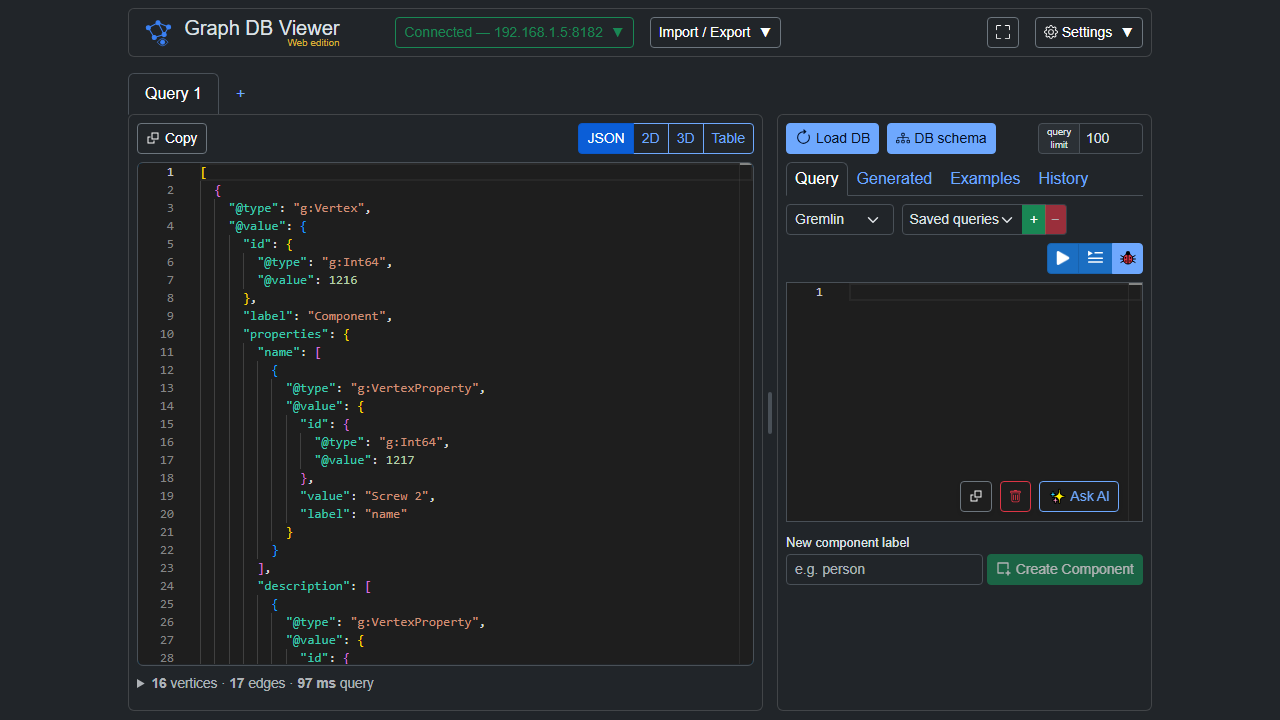Switch result view to 3D
Viewport: 1280px width, 720px height.
pos(685,138)
